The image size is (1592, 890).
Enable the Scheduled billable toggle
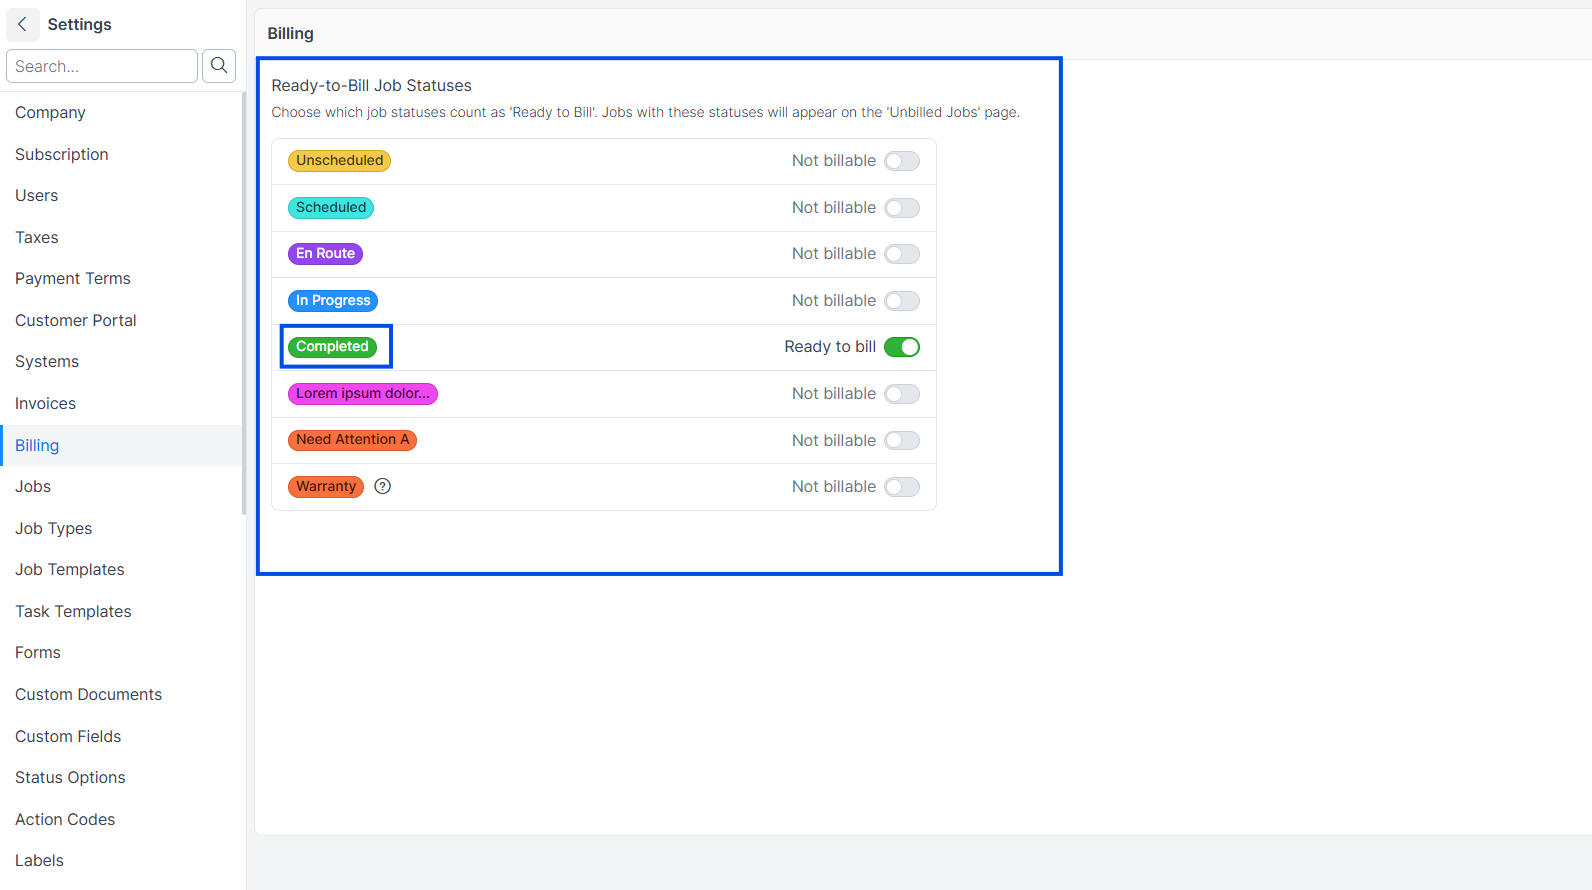point(902,208)
